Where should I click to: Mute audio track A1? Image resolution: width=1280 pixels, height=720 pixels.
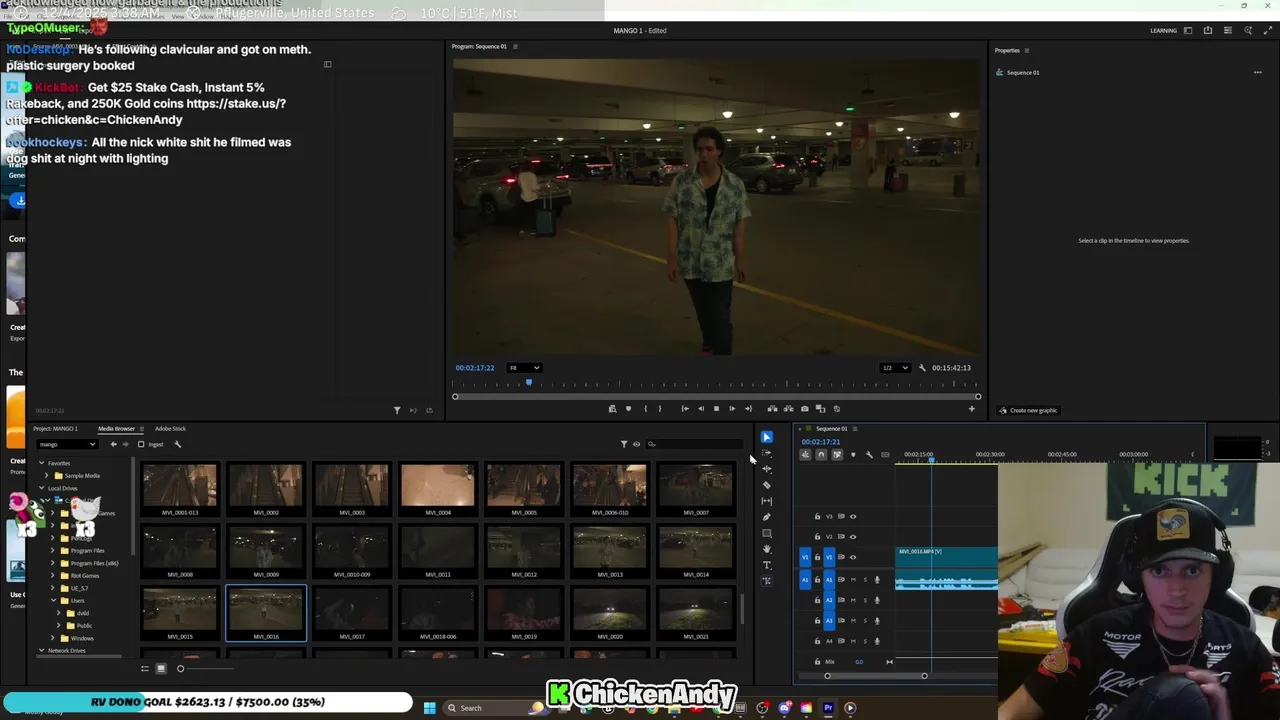pos(853,580)
